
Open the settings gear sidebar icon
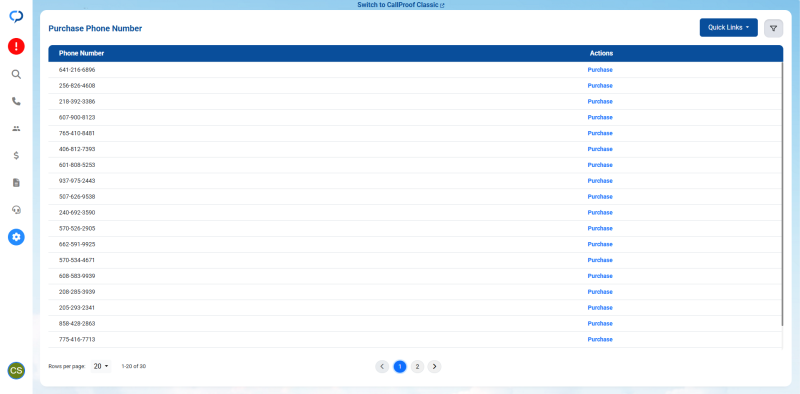click(16, 237)
